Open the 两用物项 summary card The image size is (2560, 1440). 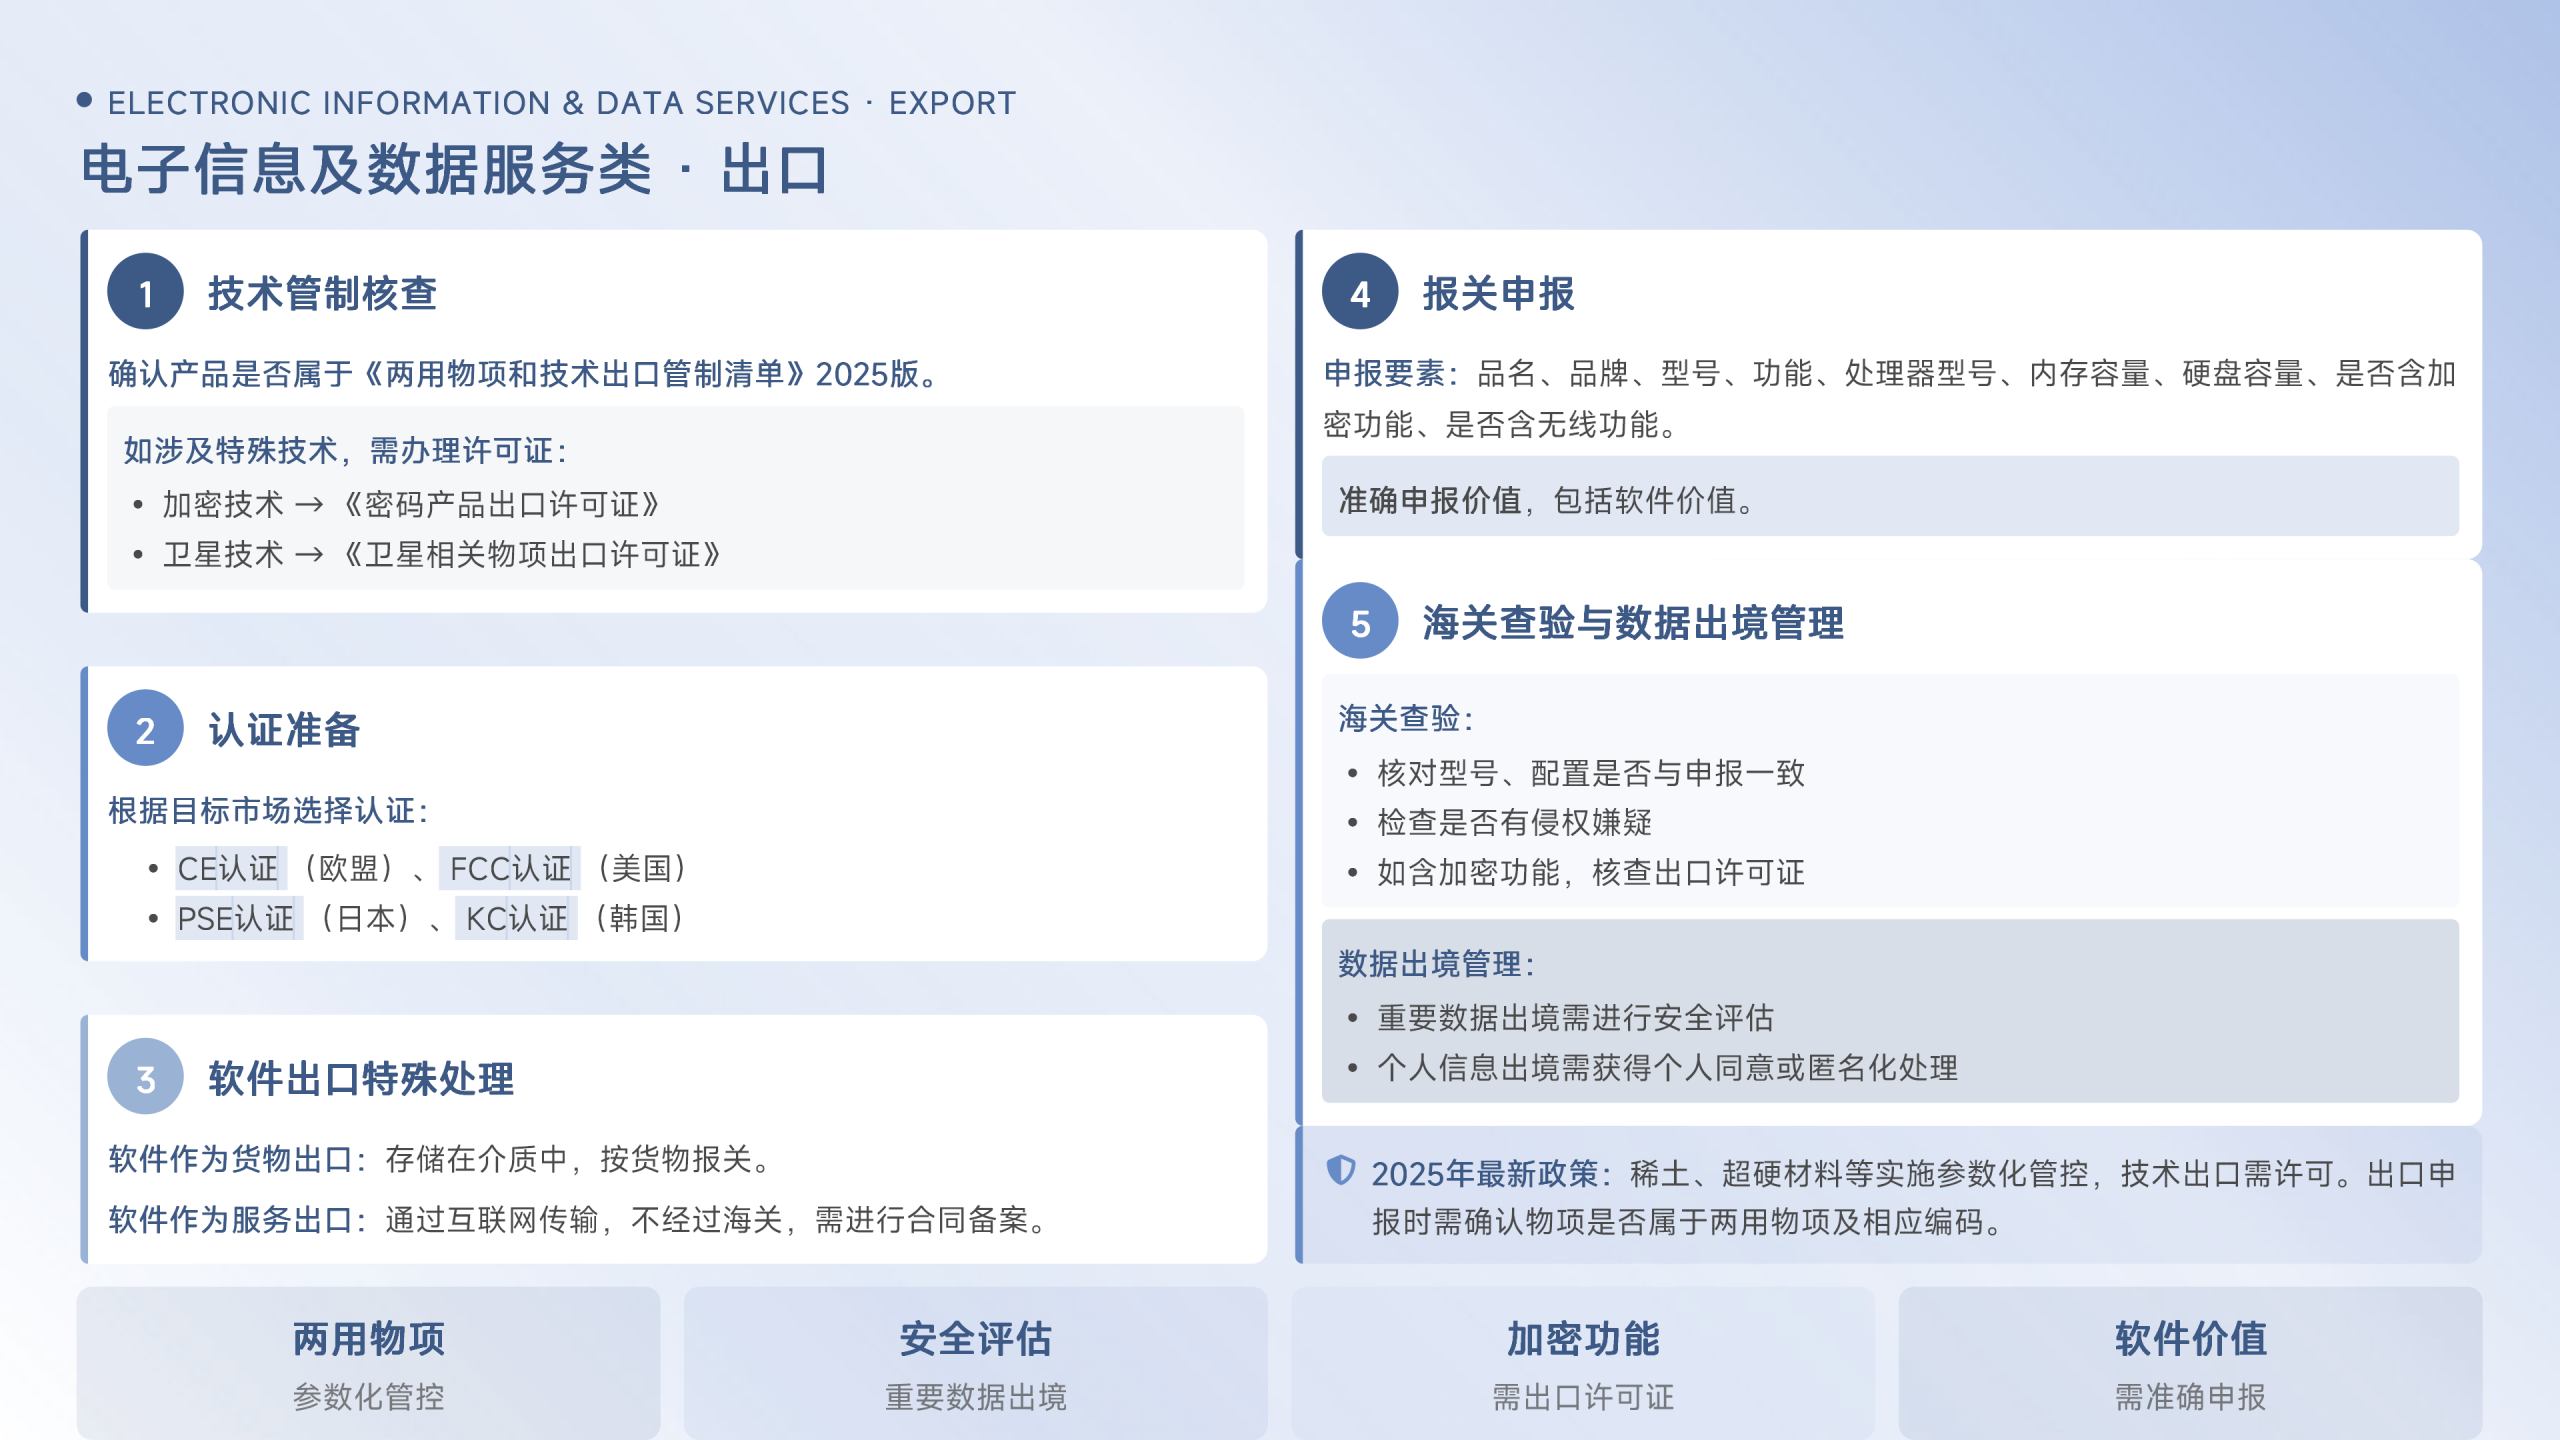pyautogui.click(x=368, y=1362)
